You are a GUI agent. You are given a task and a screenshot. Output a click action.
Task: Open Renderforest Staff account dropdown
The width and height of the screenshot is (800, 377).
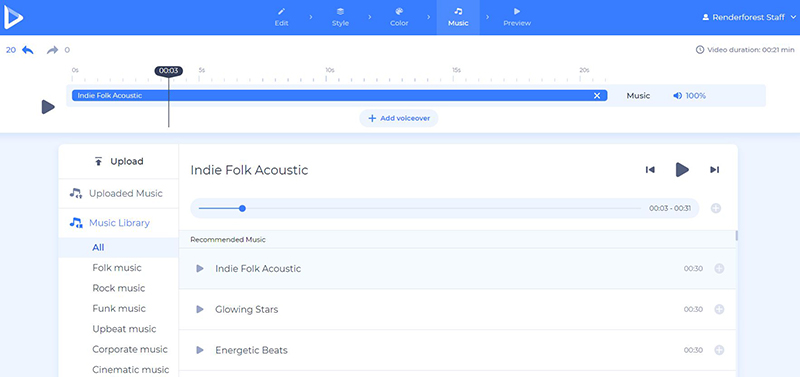748,17
